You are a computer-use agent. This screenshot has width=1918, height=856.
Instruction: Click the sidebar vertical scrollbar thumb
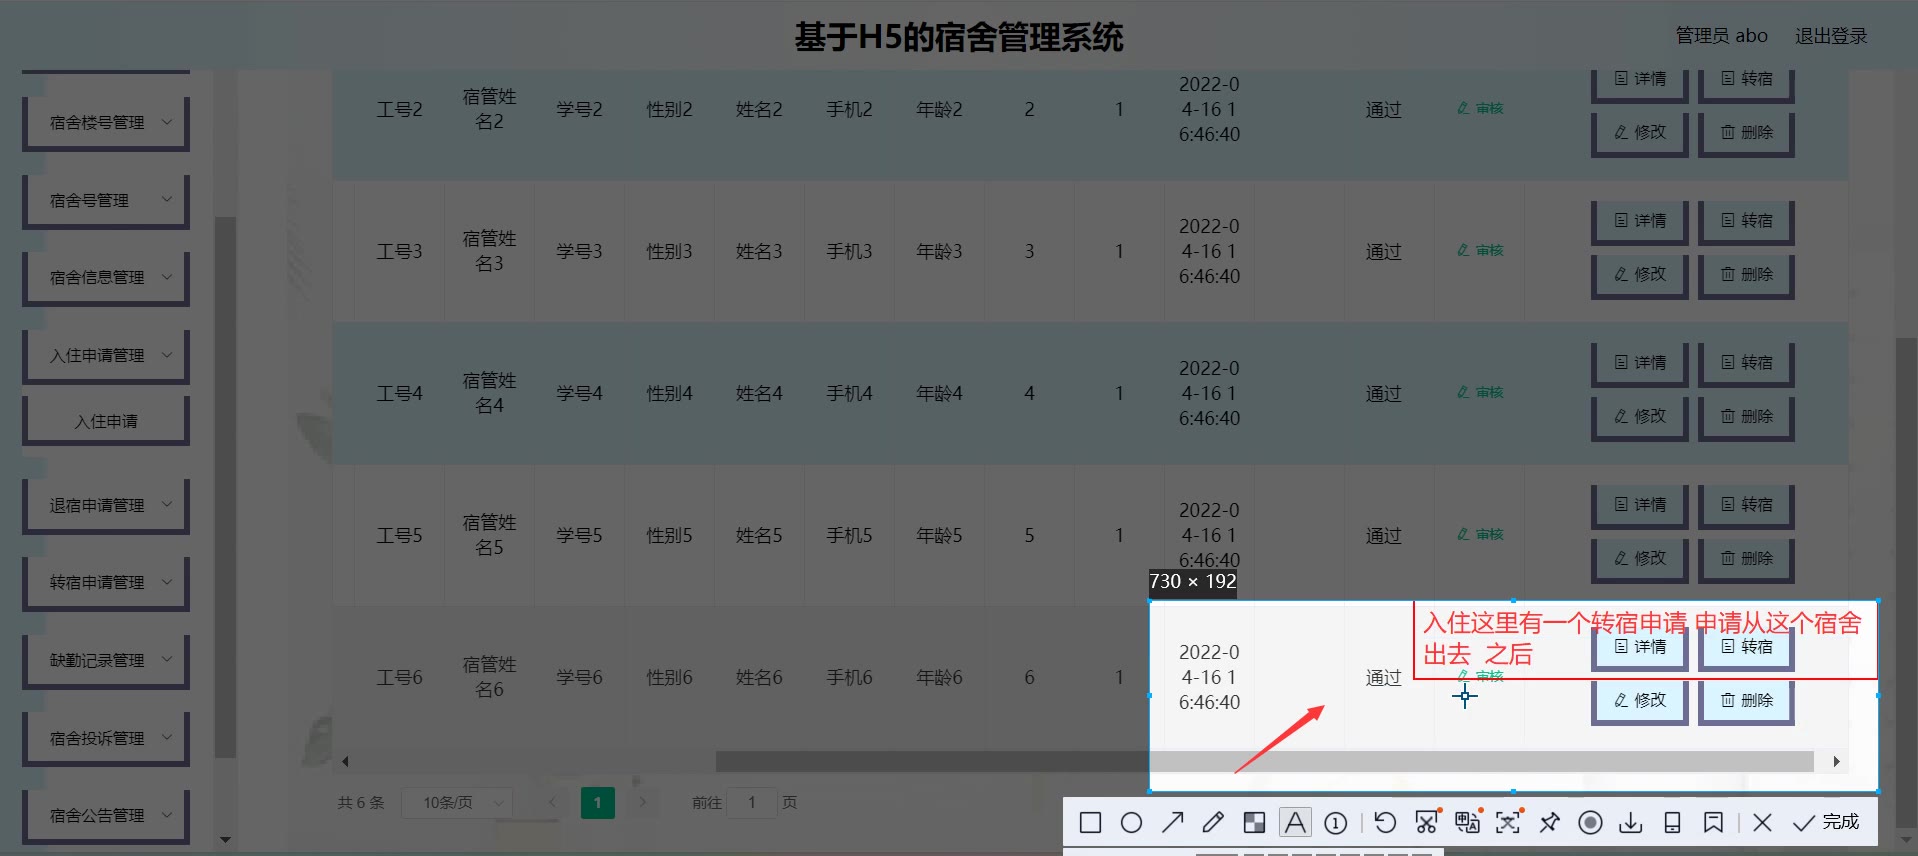[225, 487]
